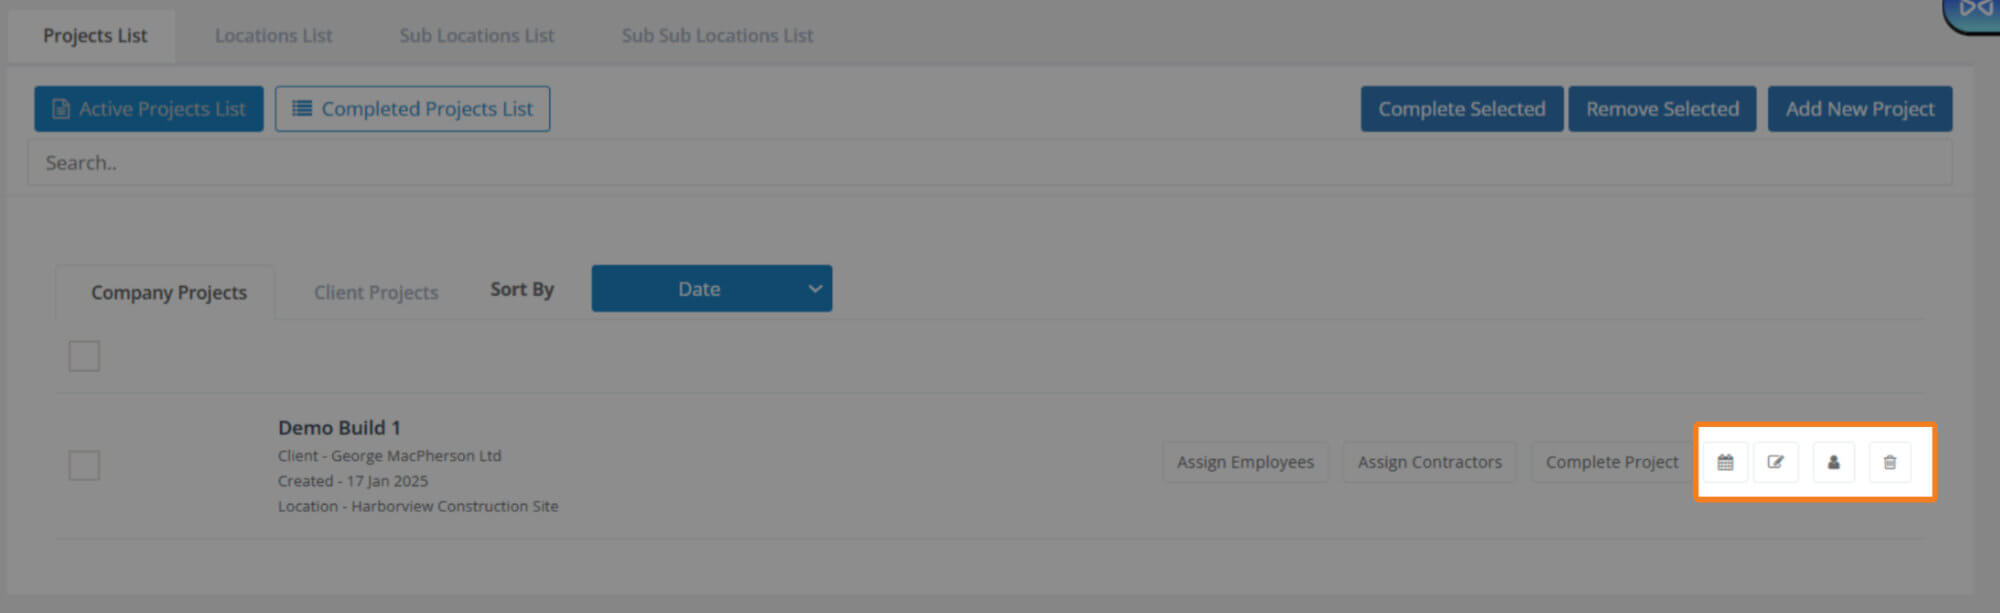Click the chat widget icon in top-right corner
2000x613 pixels.
[x=1975, y=12]
